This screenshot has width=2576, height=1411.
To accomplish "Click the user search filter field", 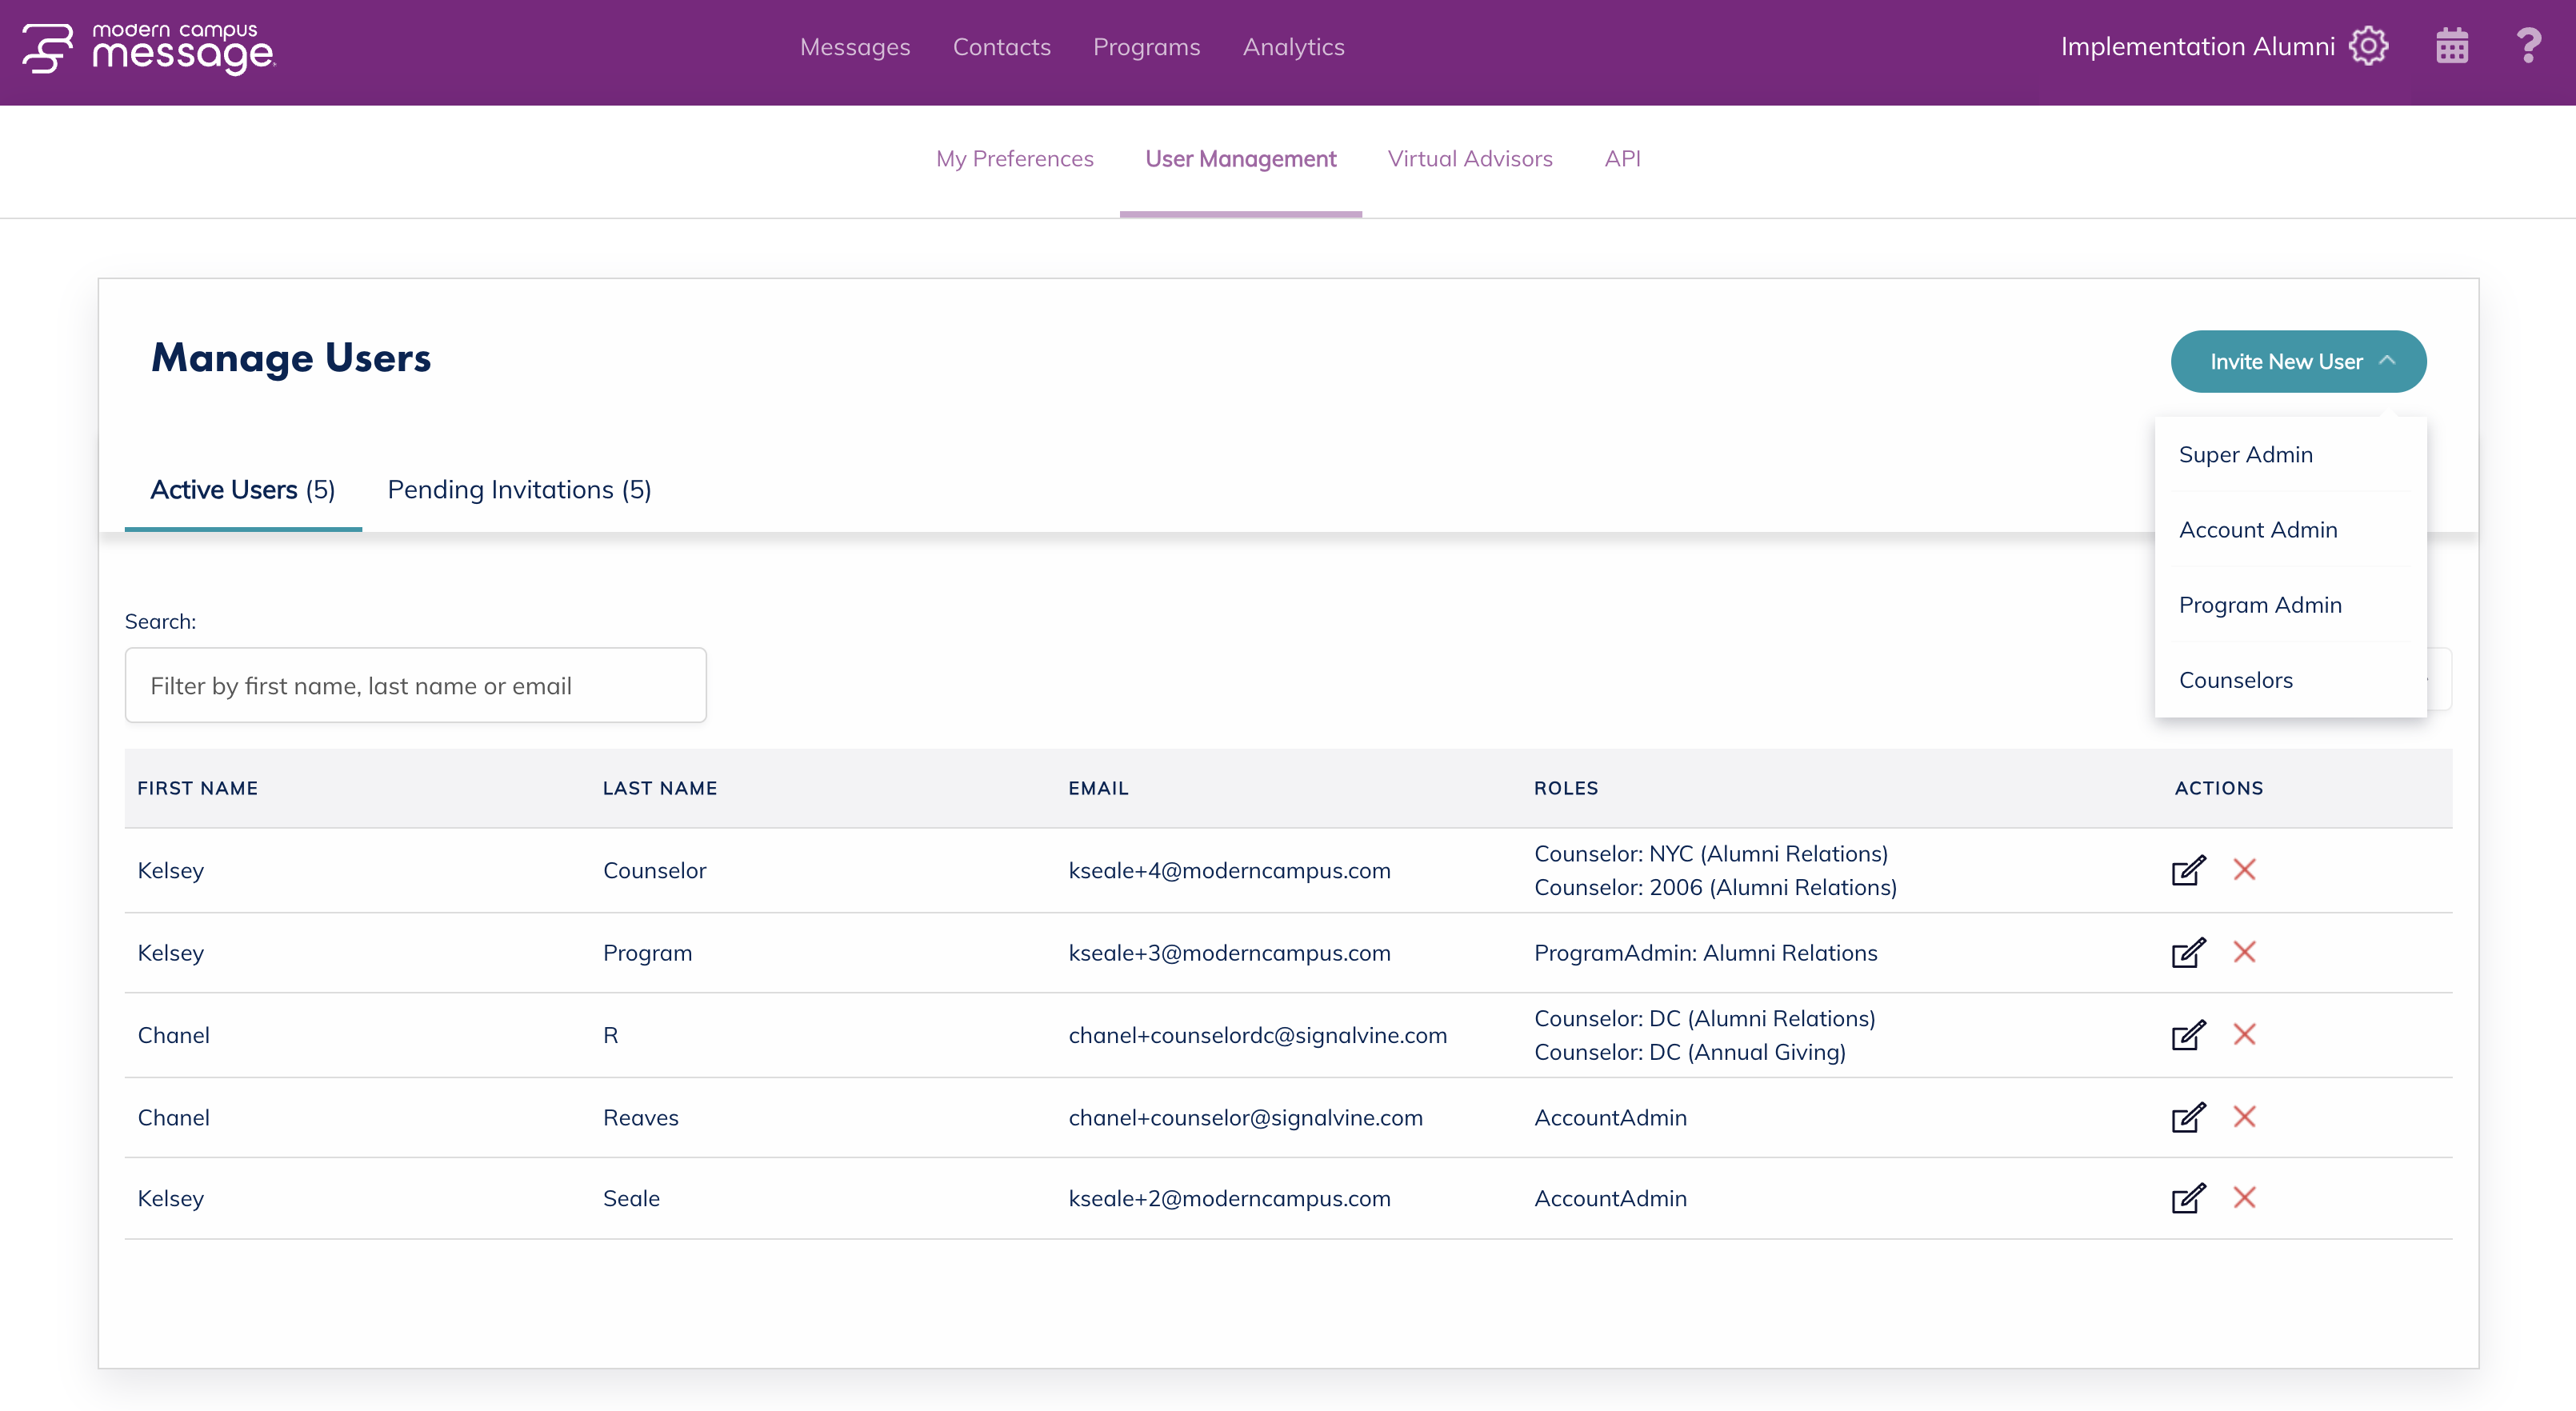I will click(x=415, y=686).
